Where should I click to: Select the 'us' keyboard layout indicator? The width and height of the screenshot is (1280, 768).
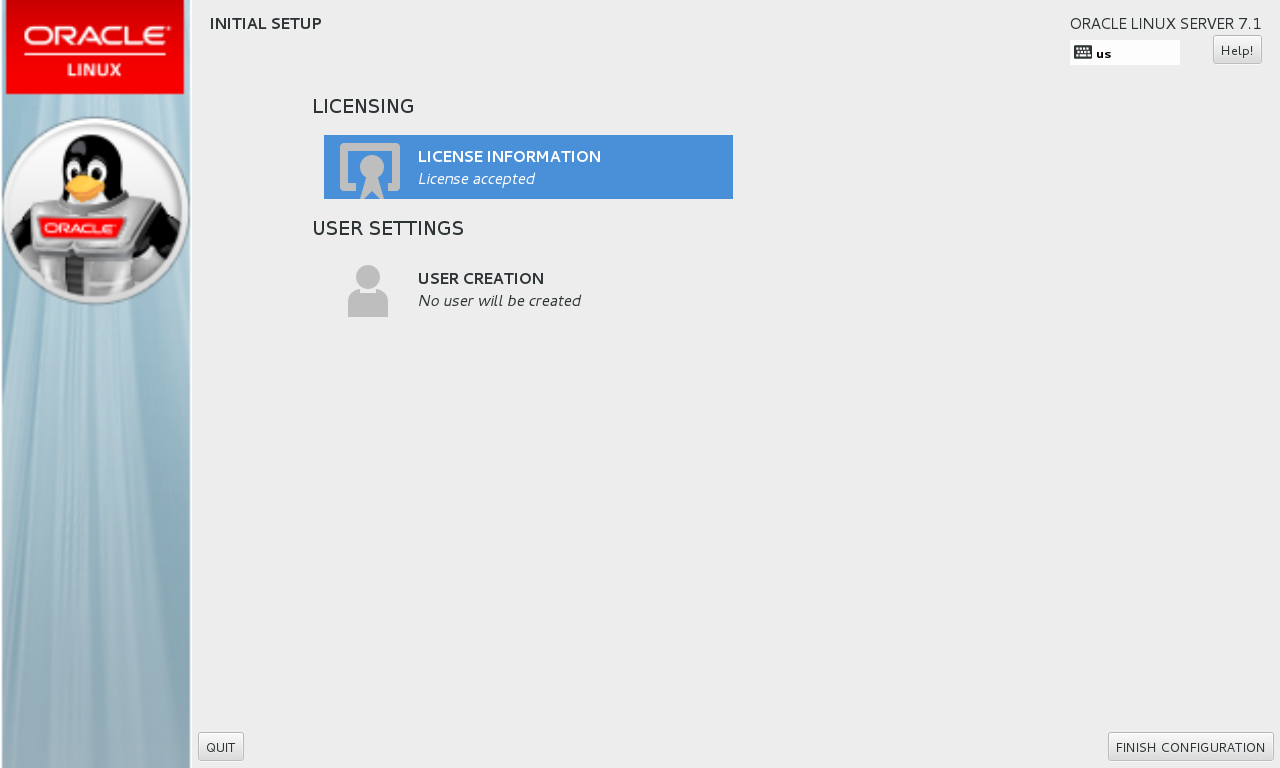click(1104, 54)
